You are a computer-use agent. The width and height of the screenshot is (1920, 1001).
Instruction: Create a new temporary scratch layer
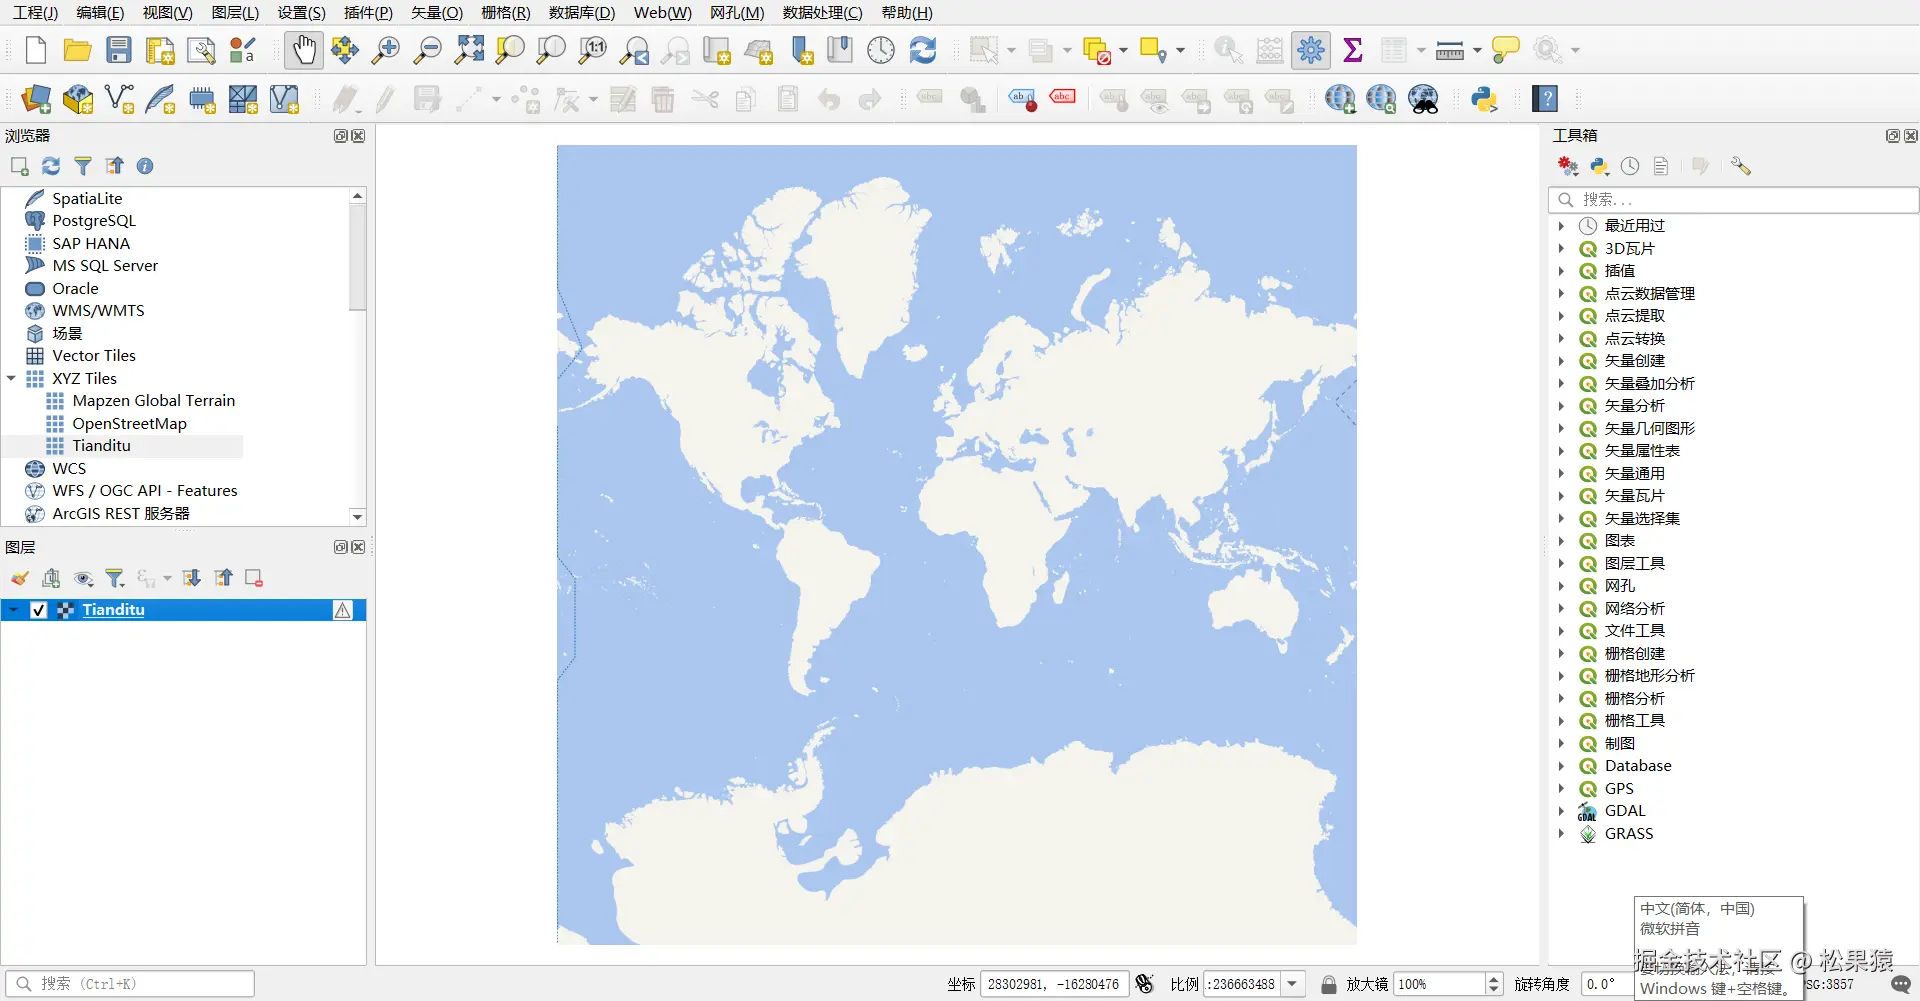(202, 99)
